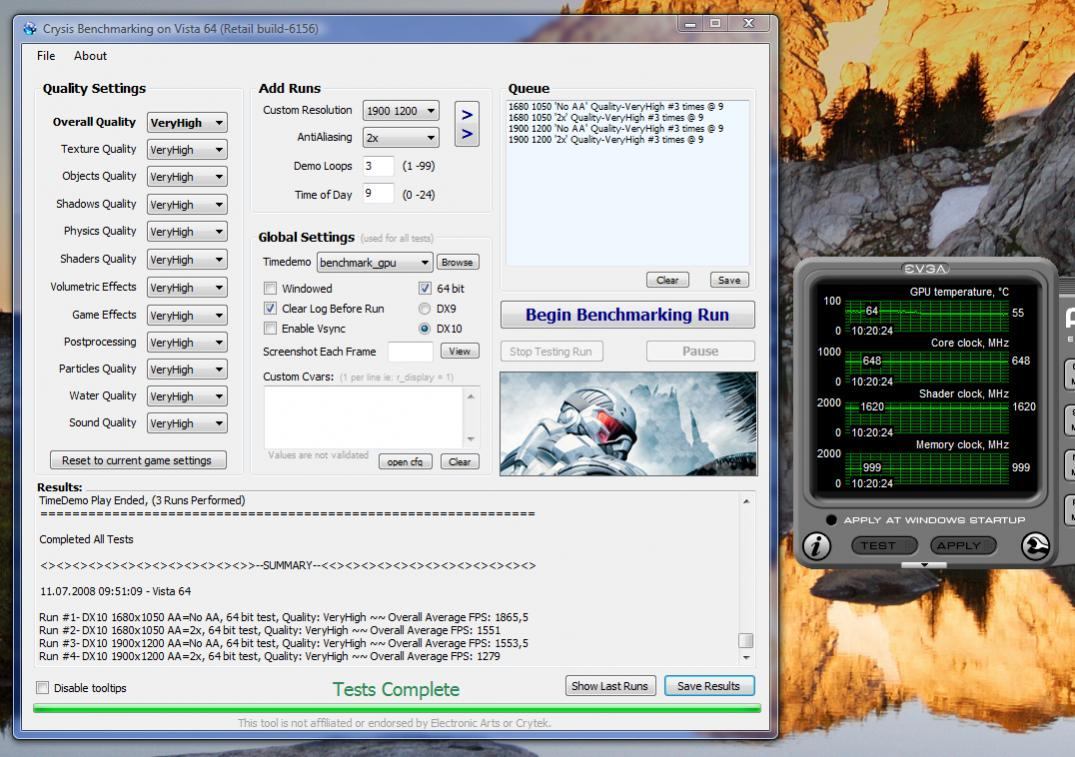This screenshot has width=1075, height=757.
Task: Enable Vsync checkbox
Action: [271, 328]
